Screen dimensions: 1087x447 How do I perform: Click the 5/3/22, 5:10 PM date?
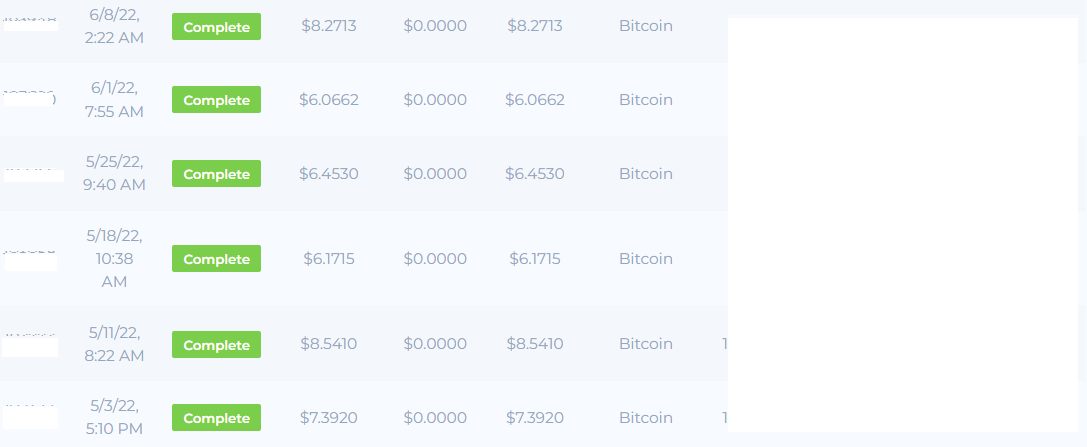[114, 417]
